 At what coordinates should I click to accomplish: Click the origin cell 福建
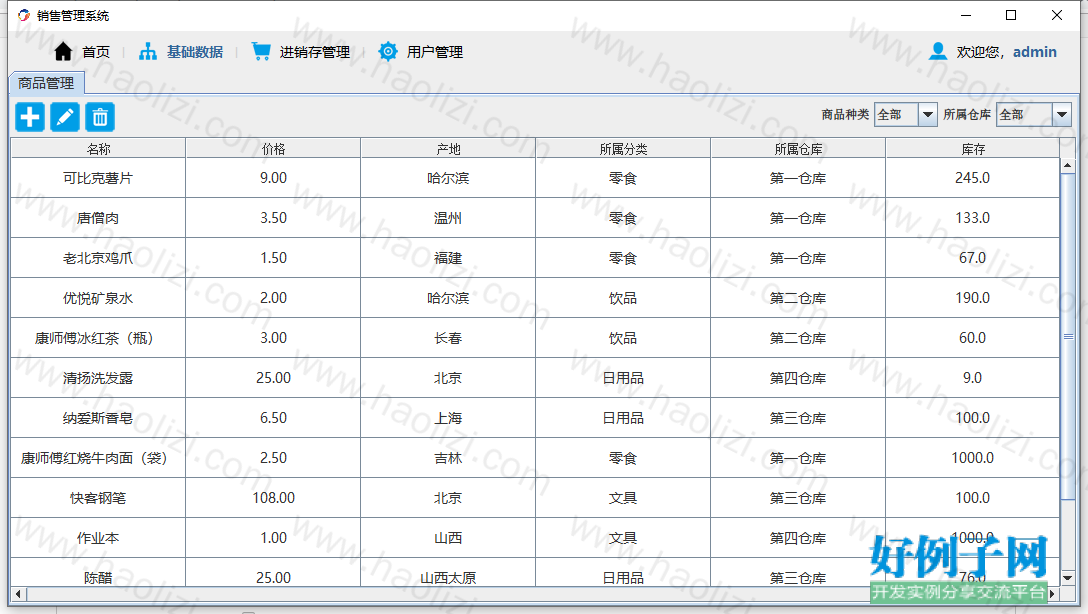[x=448, y=258]
